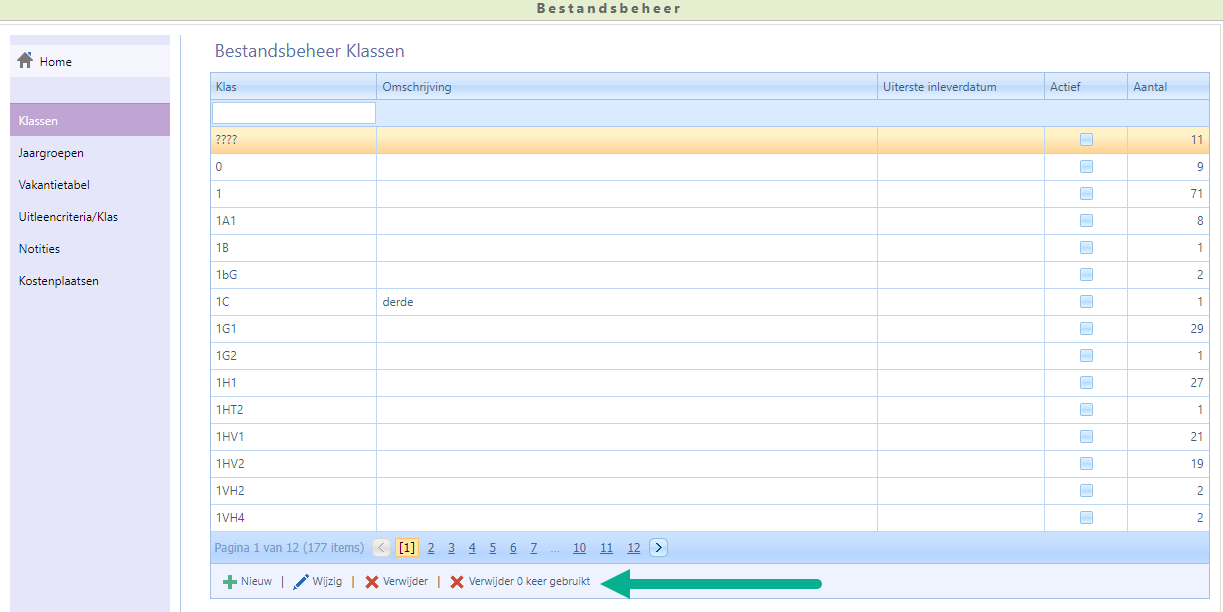Click the green plus Nieuw icon
Screen dimensions: 1223x612
point(230,582)
